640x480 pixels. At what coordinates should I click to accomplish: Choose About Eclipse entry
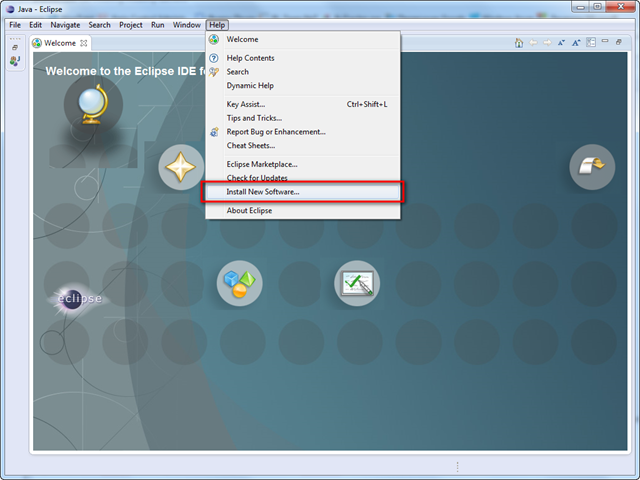coord(303,211)
